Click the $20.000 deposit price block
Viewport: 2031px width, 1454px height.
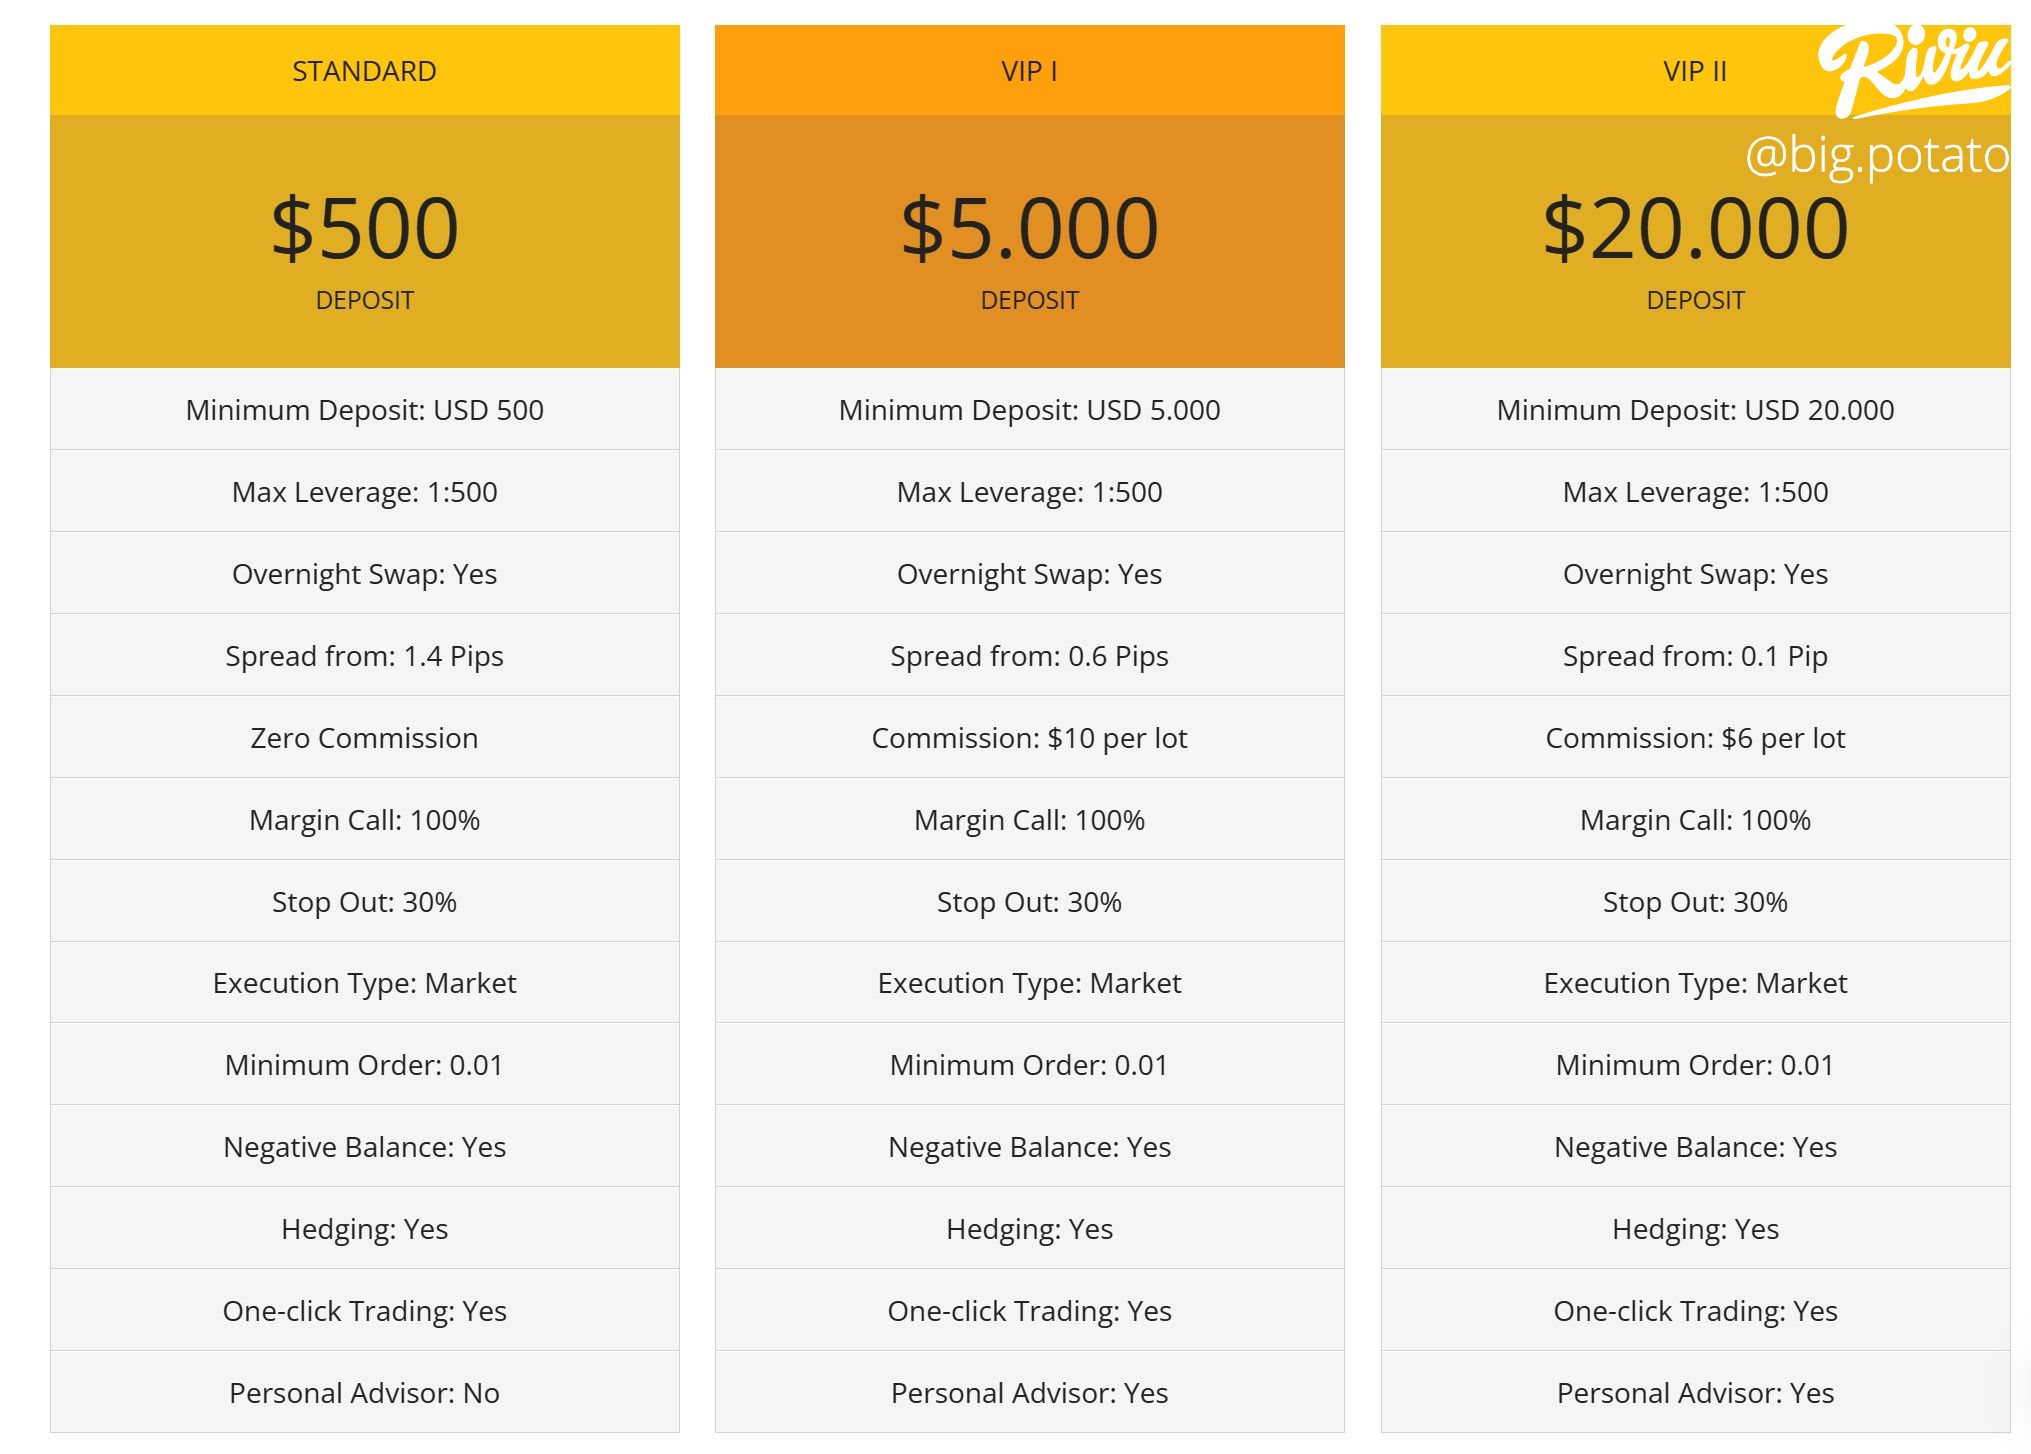[1694, 229]
